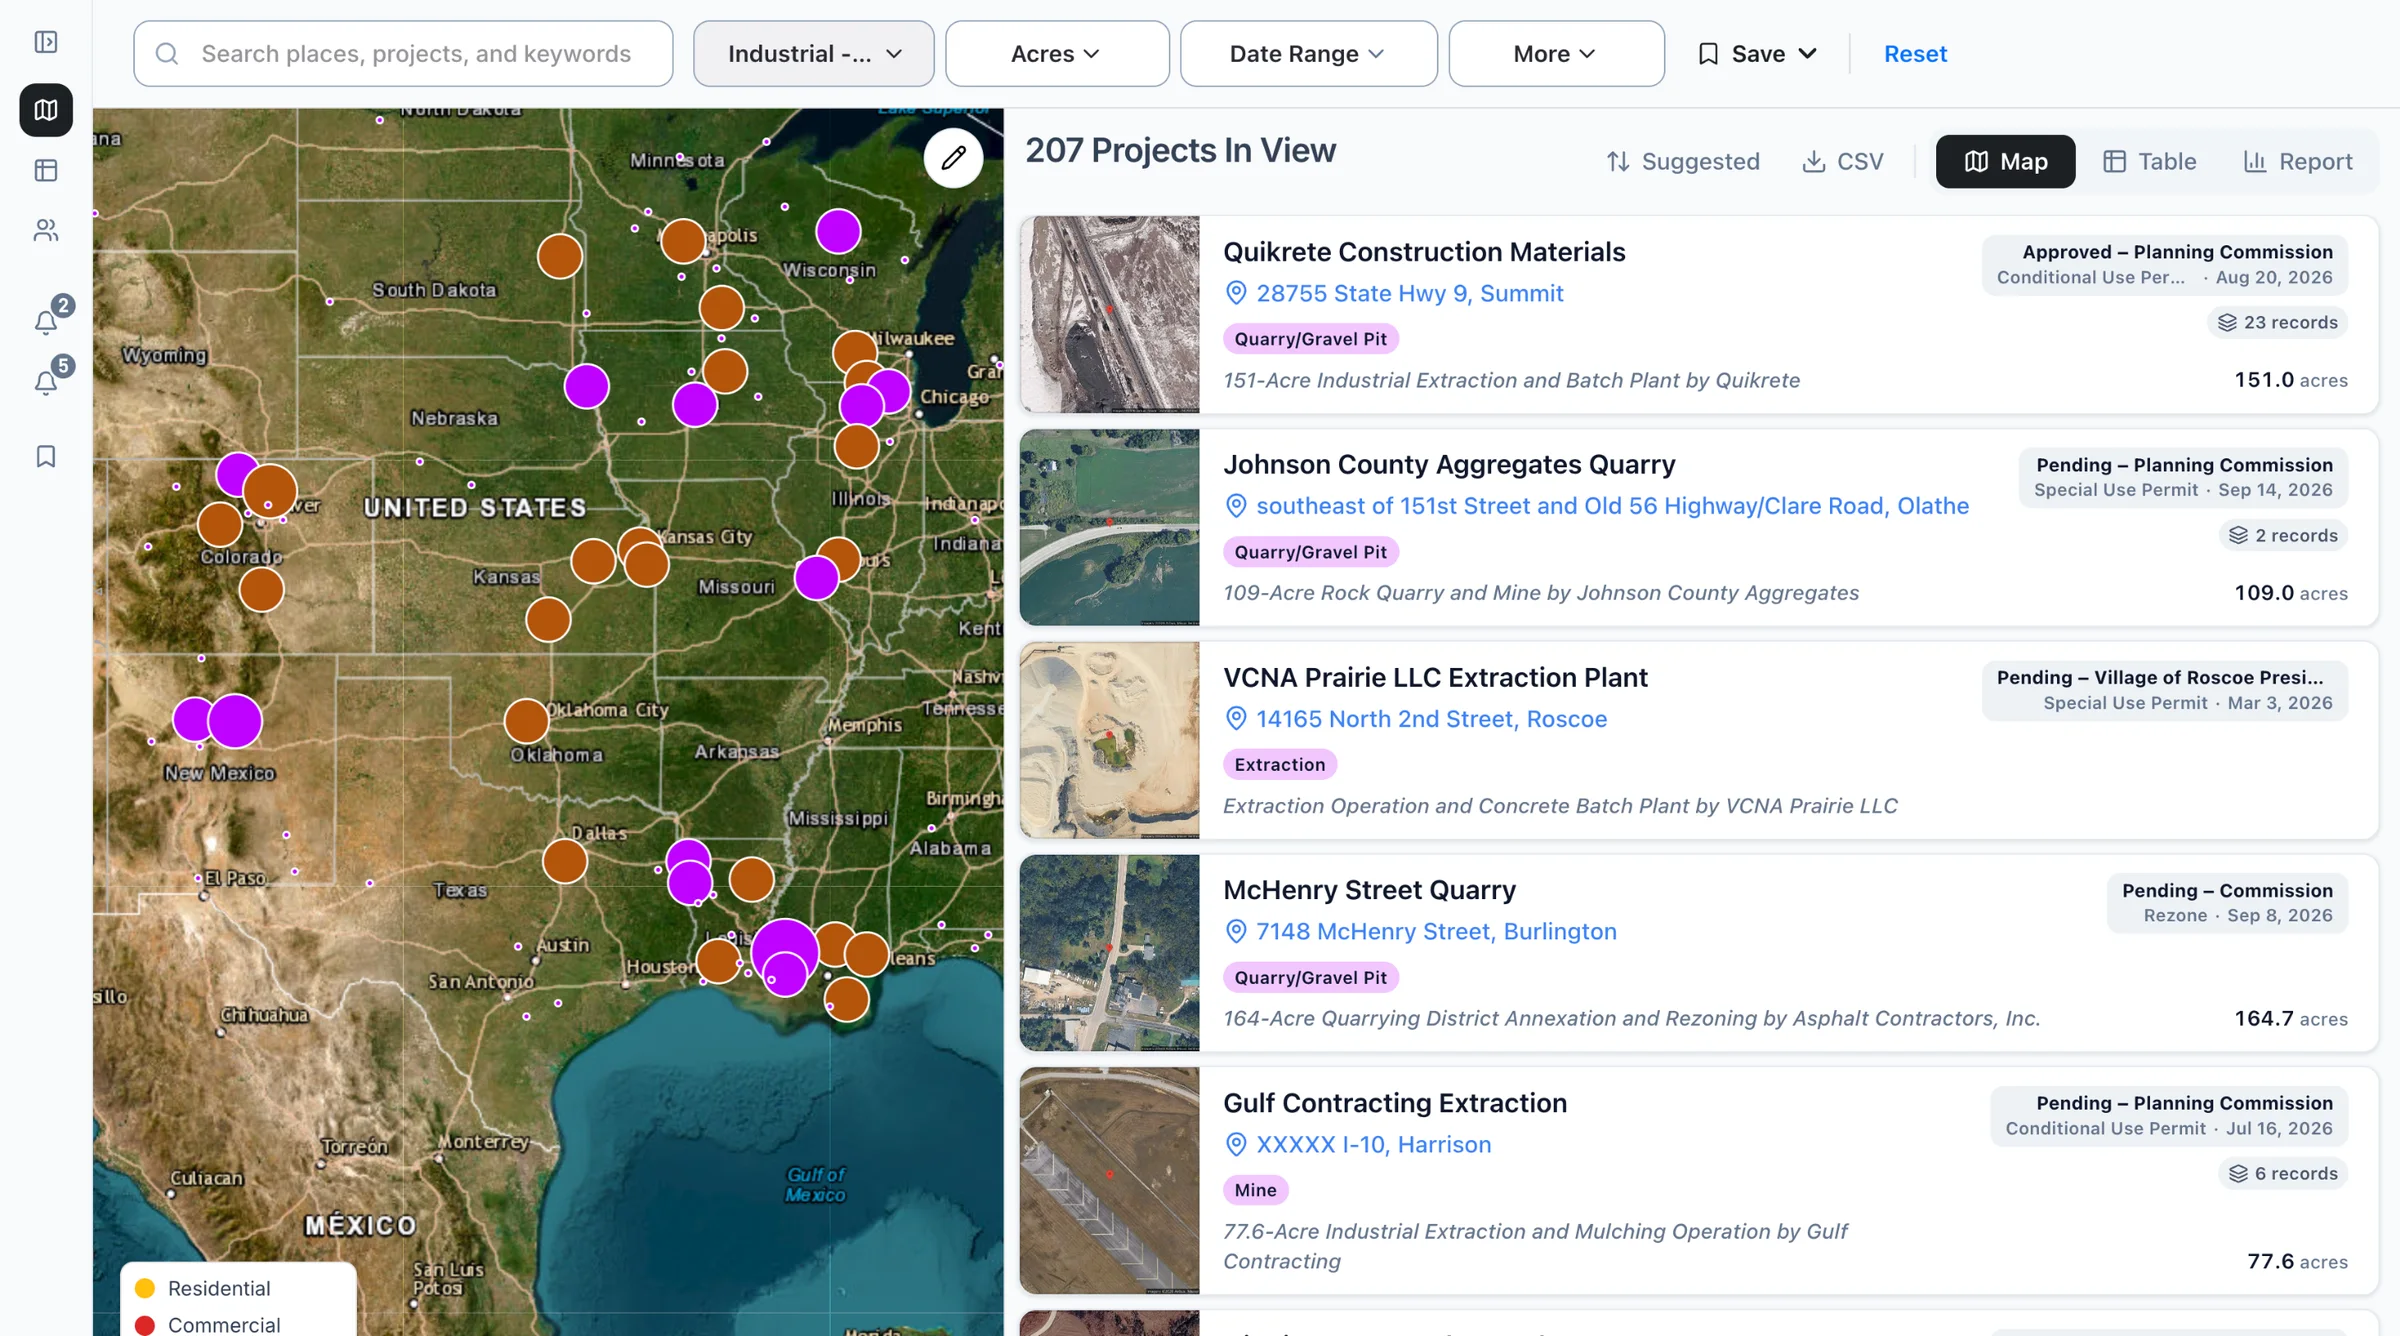The image size is (2400, 1336).
Task: Click the purple marker in Wisconsin
Action: 838,232
